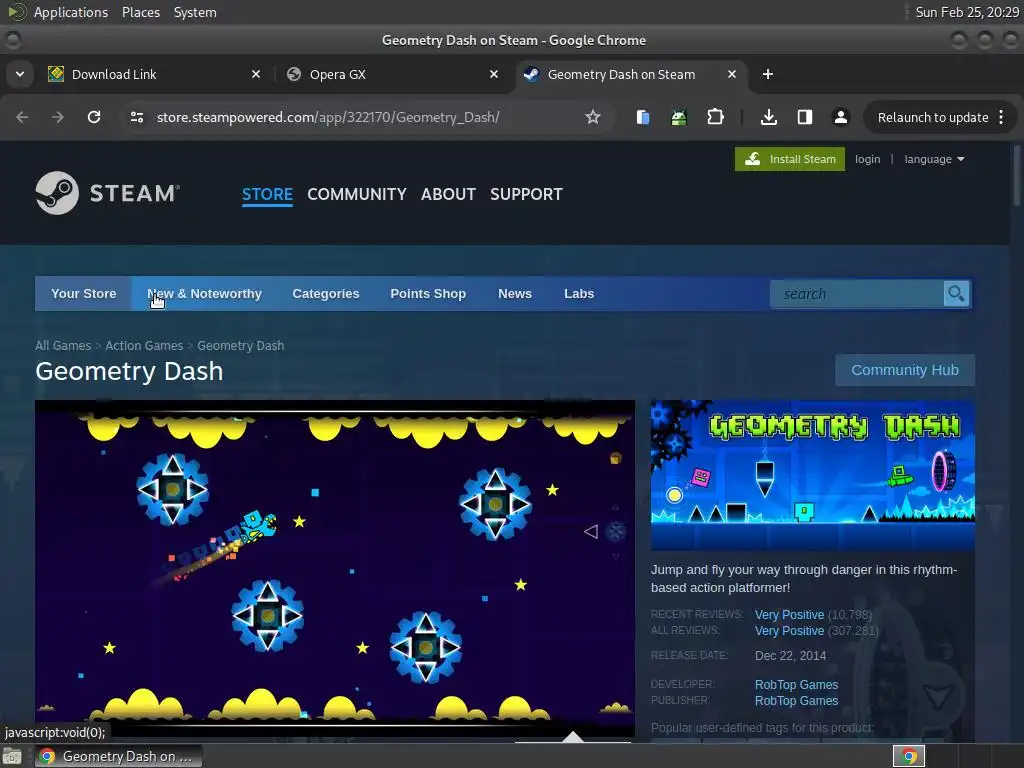Screen dimensions: 1024x768
Task: Click the clock showing Sun Feb 25
Action: pos(967,12)
